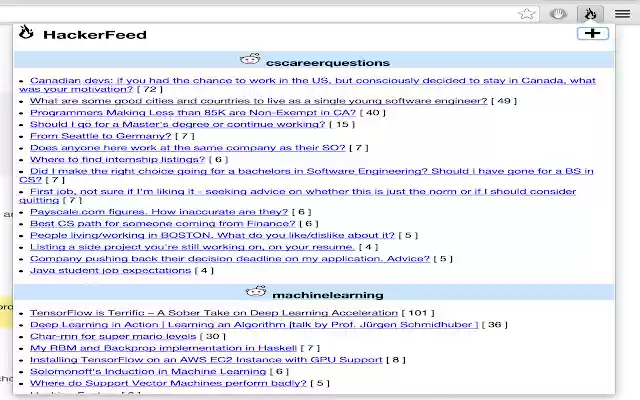
Task: Open Listing a side project on resume link
Action: tap(192, 247)
